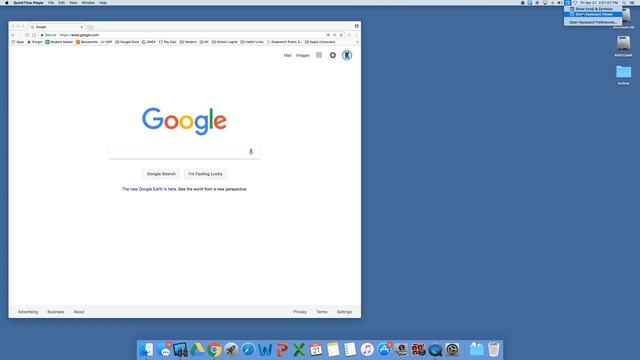Open the Settings footer link
The image size is (640, 360).
click(x=344, y=312)
